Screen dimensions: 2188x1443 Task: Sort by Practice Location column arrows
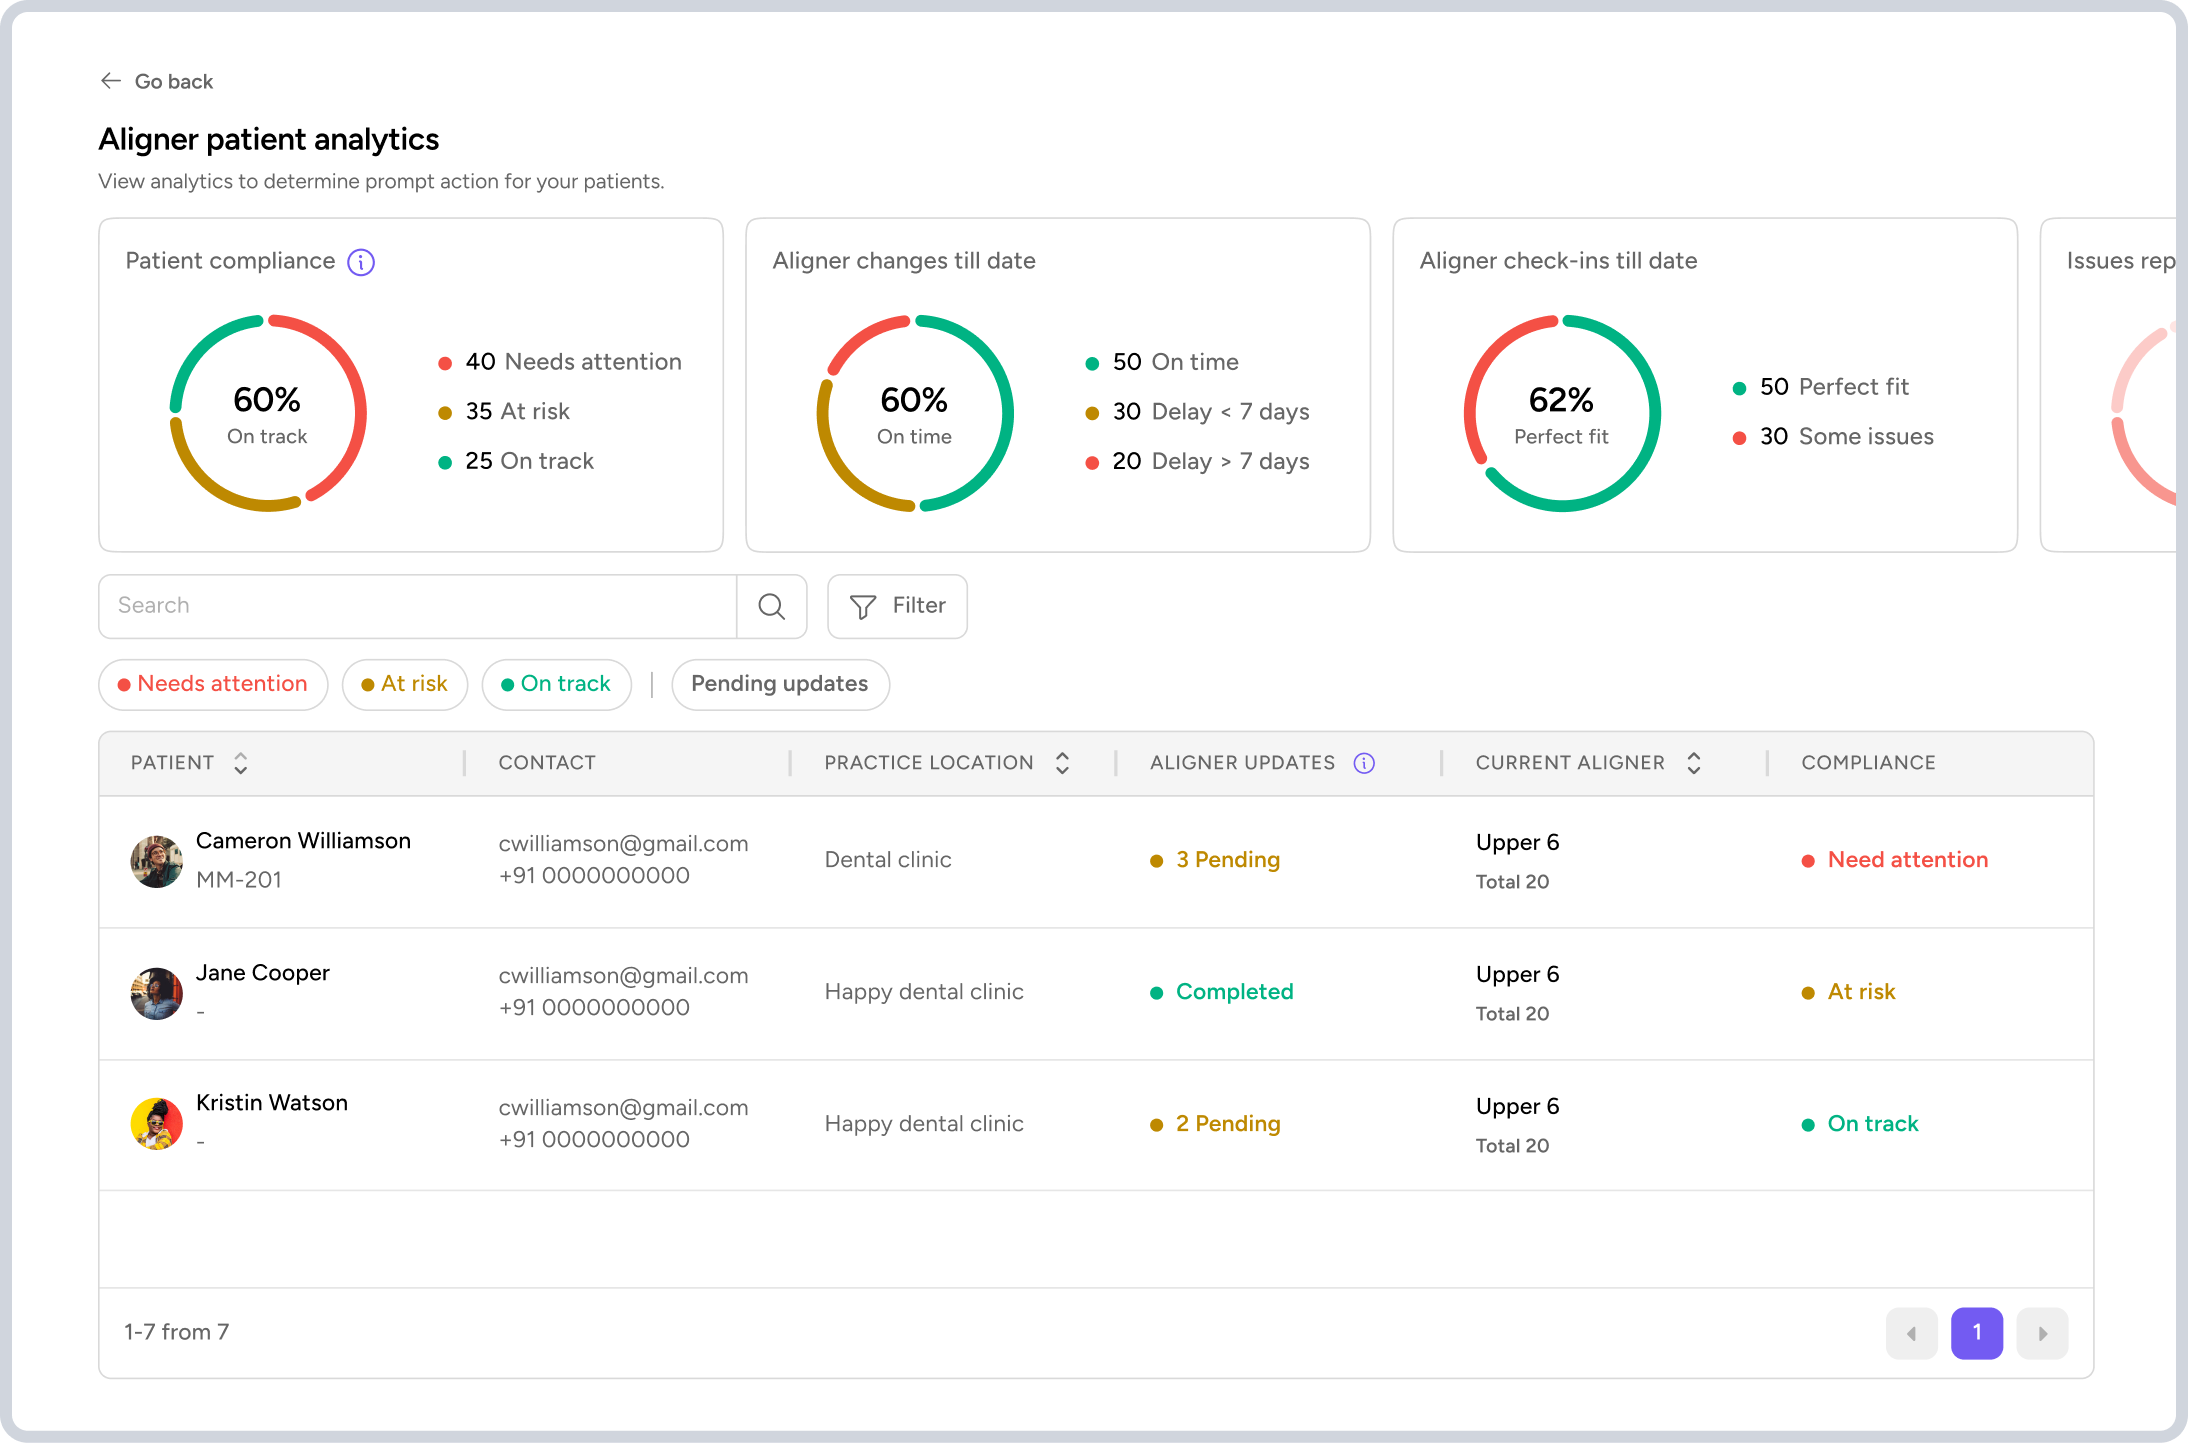point(1062,763)
